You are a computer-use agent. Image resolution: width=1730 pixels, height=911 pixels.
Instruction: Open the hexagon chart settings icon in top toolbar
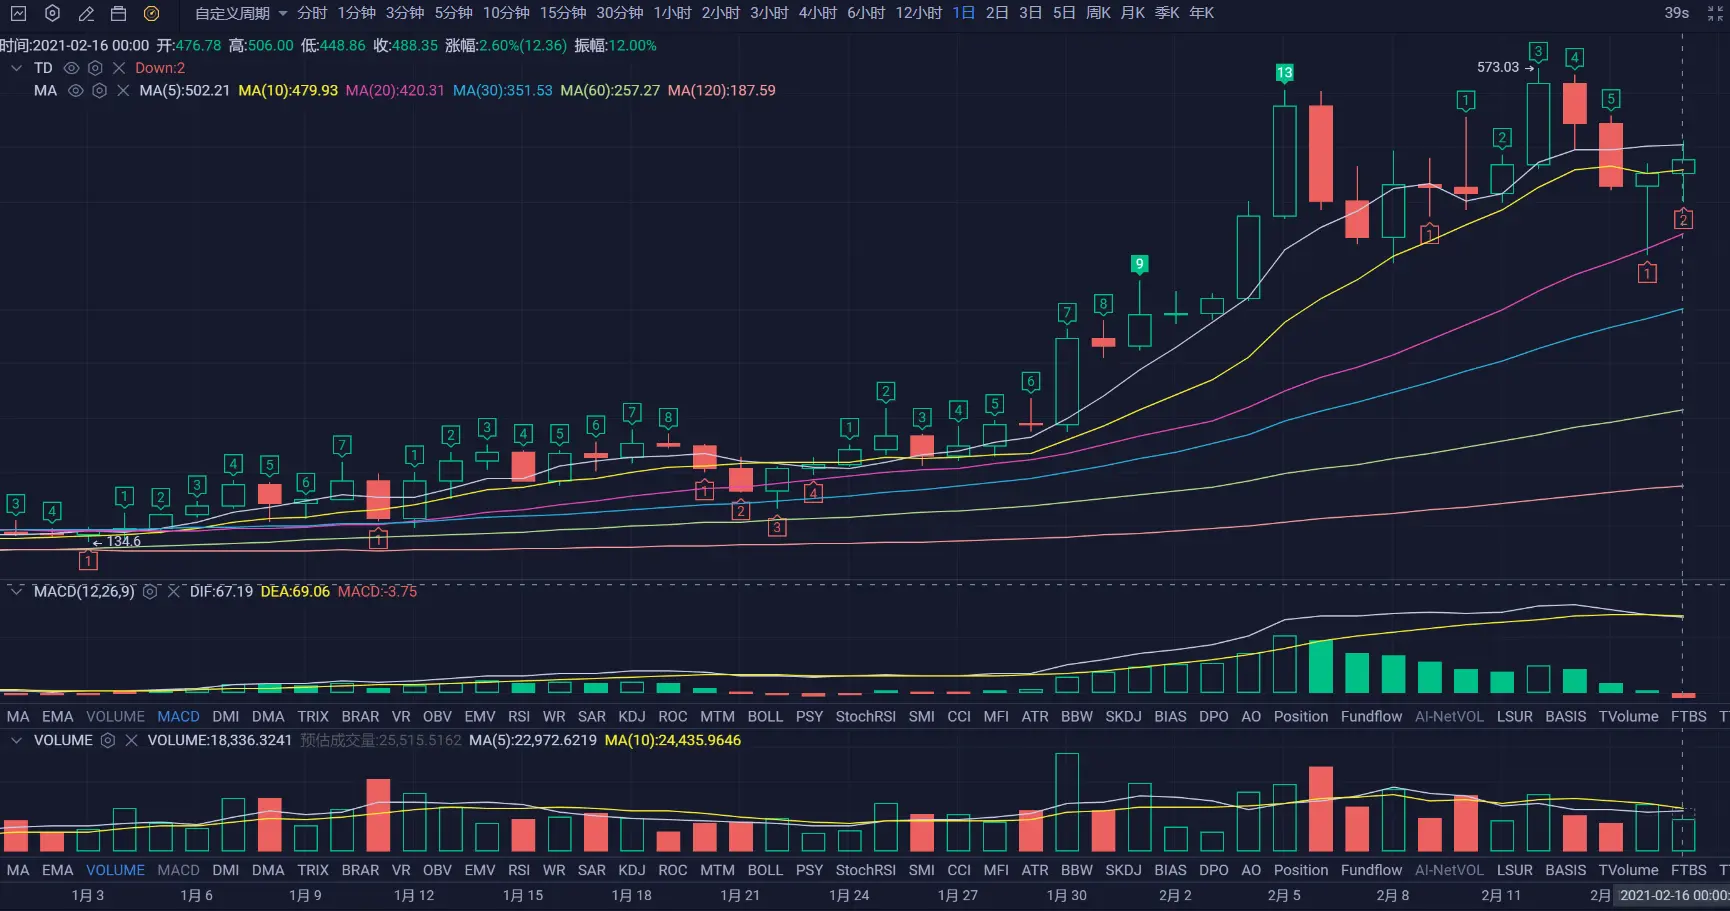pos(52,13)
